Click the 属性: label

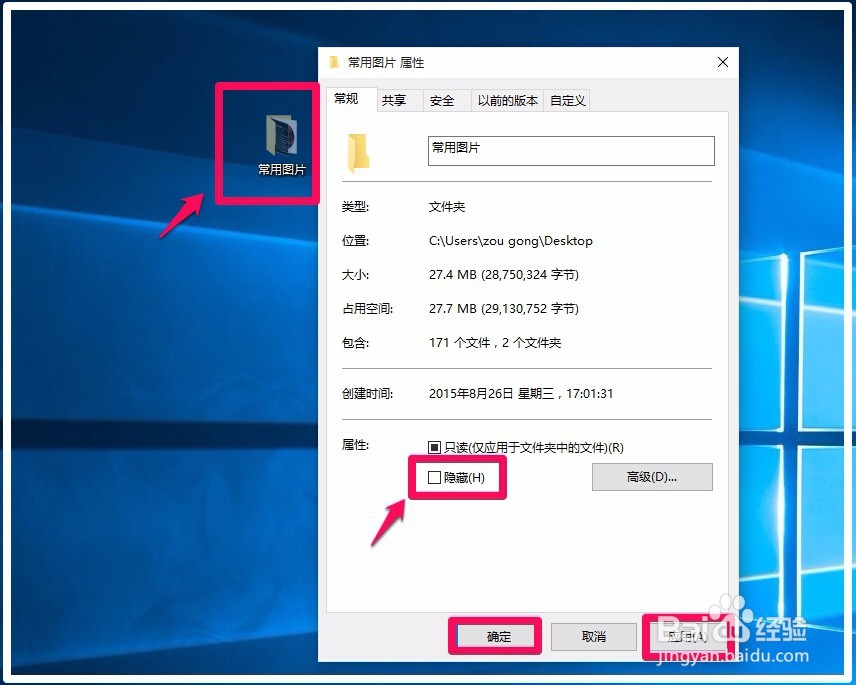[x=355, y=445]
